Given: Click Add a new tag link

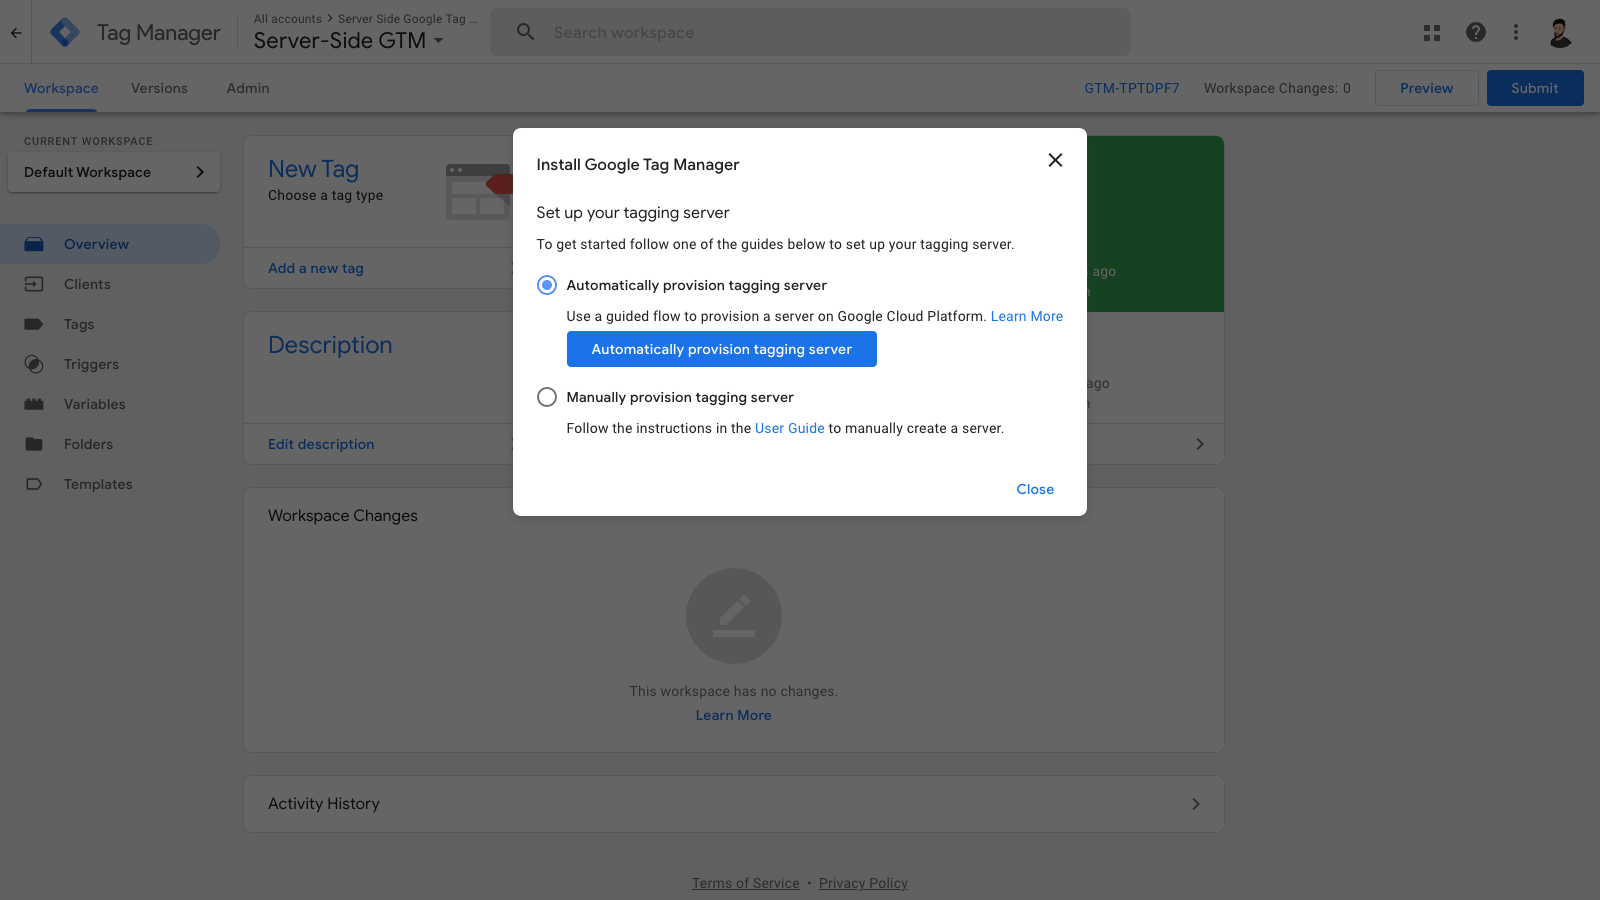Looking at the screenshot, I should [x=316, y=268].
